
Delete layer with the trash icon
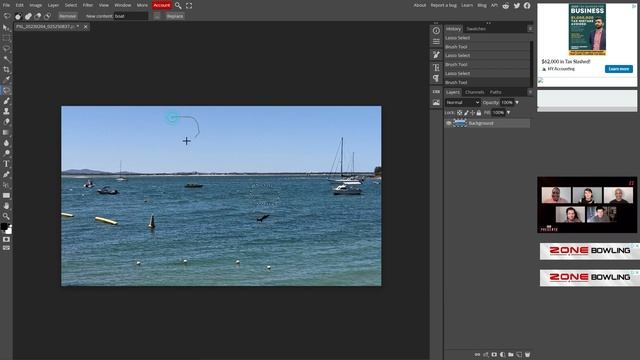(x=527, y=355)
